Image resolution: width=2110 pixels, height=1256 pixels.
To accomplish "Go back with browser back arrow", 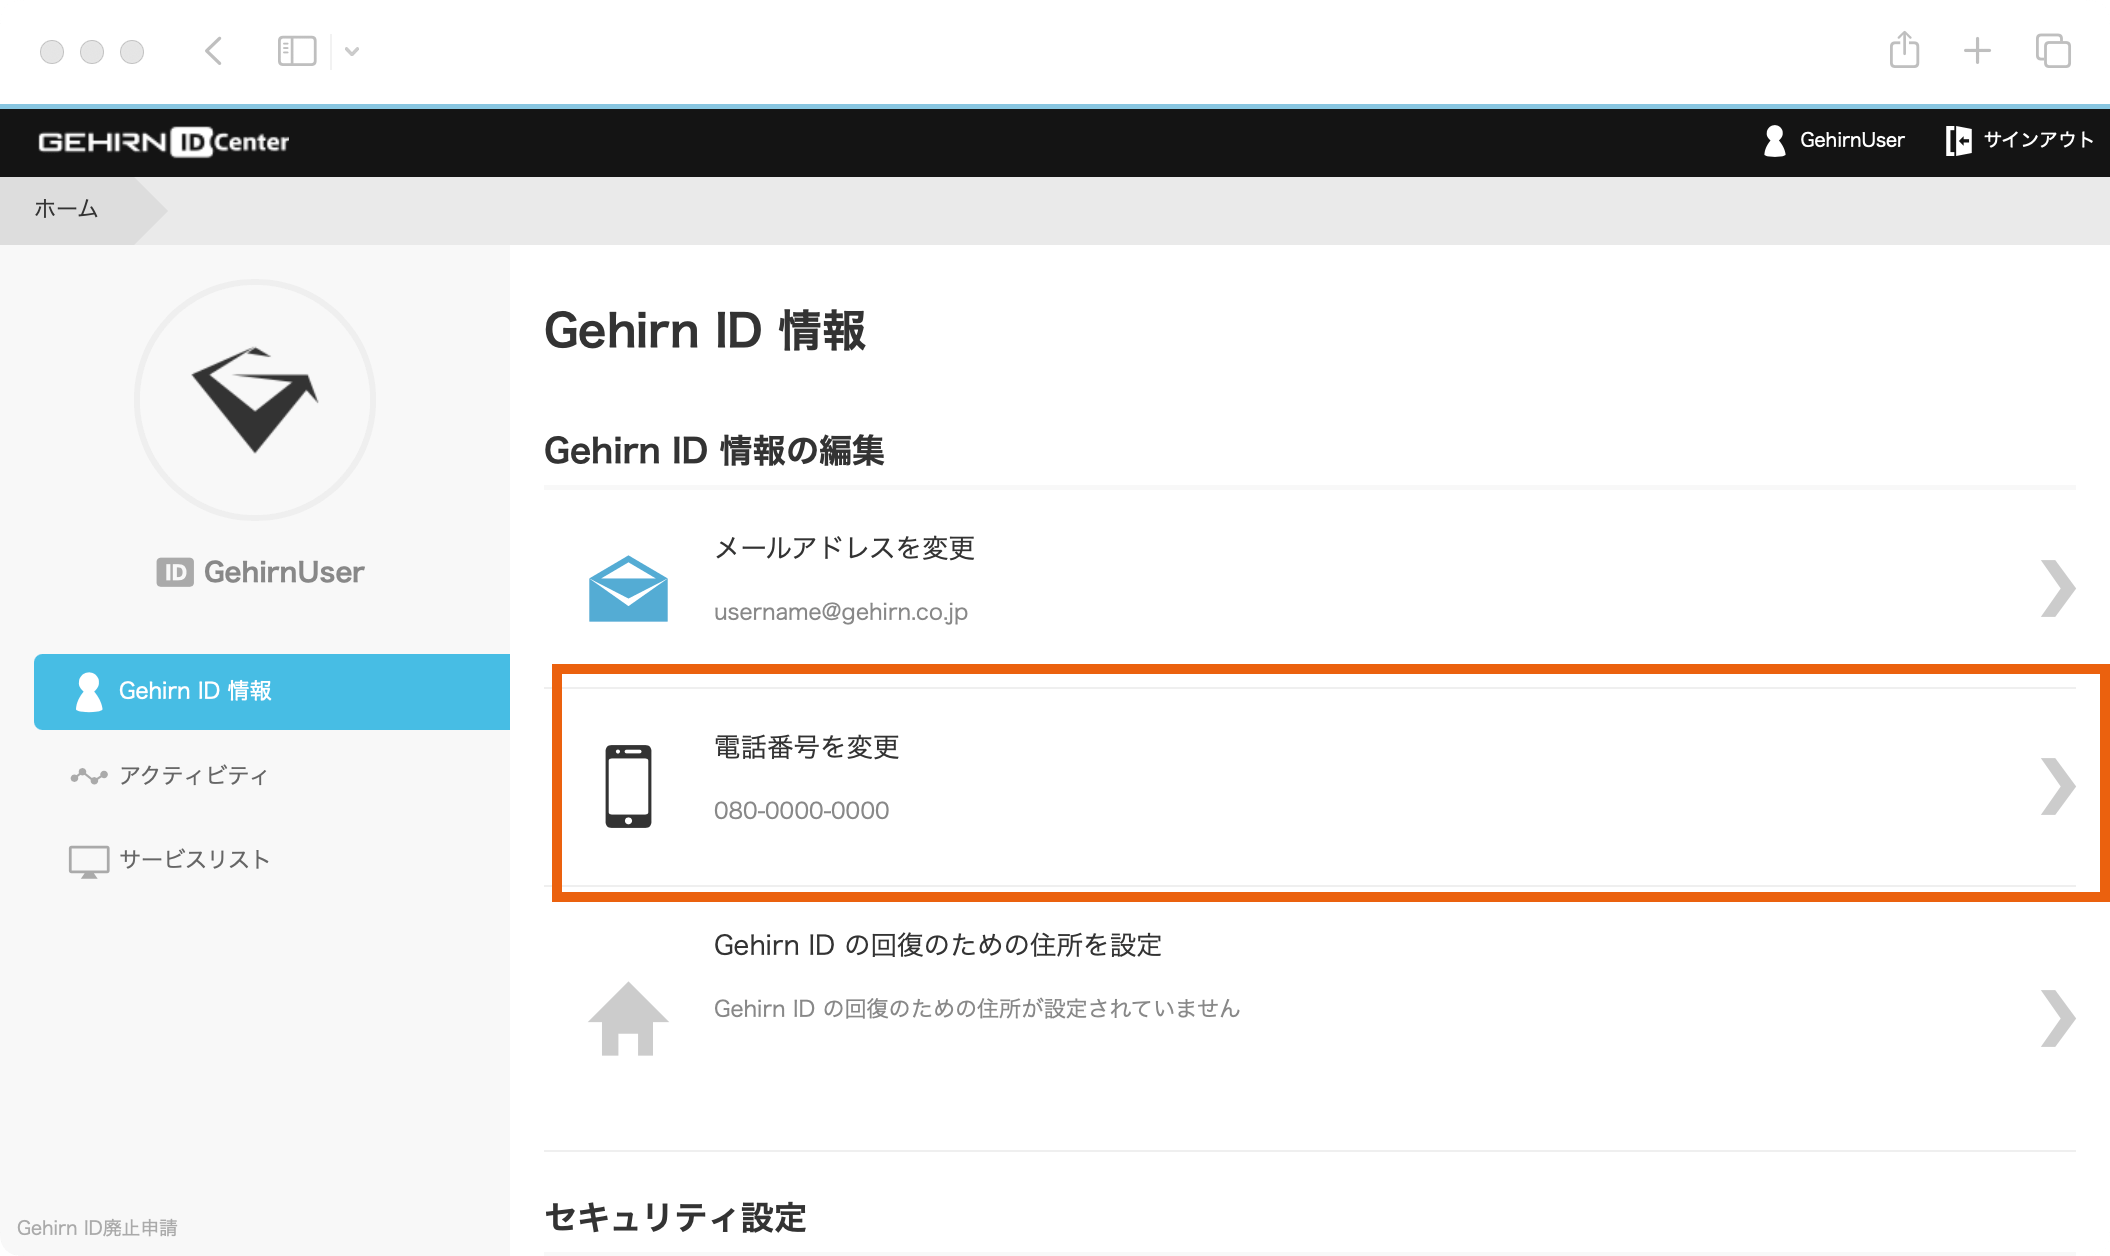I will coord(213,51).
